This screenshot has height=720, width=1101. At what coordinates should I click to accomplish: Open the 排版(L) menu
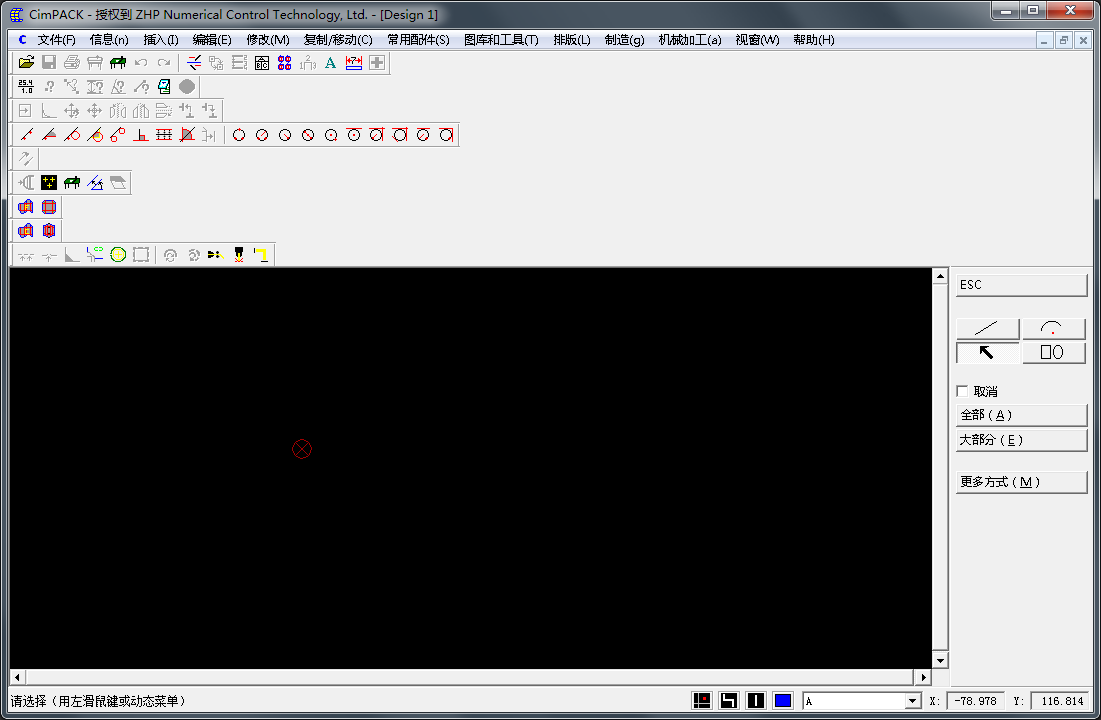(x=572, y=40)
